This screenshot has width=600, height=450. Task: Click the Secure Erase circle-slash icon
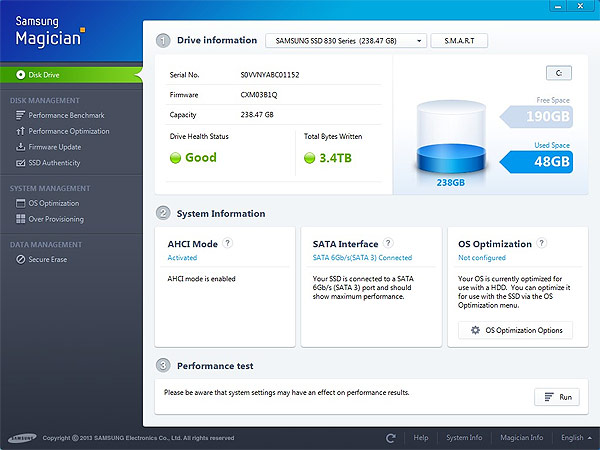20,259
